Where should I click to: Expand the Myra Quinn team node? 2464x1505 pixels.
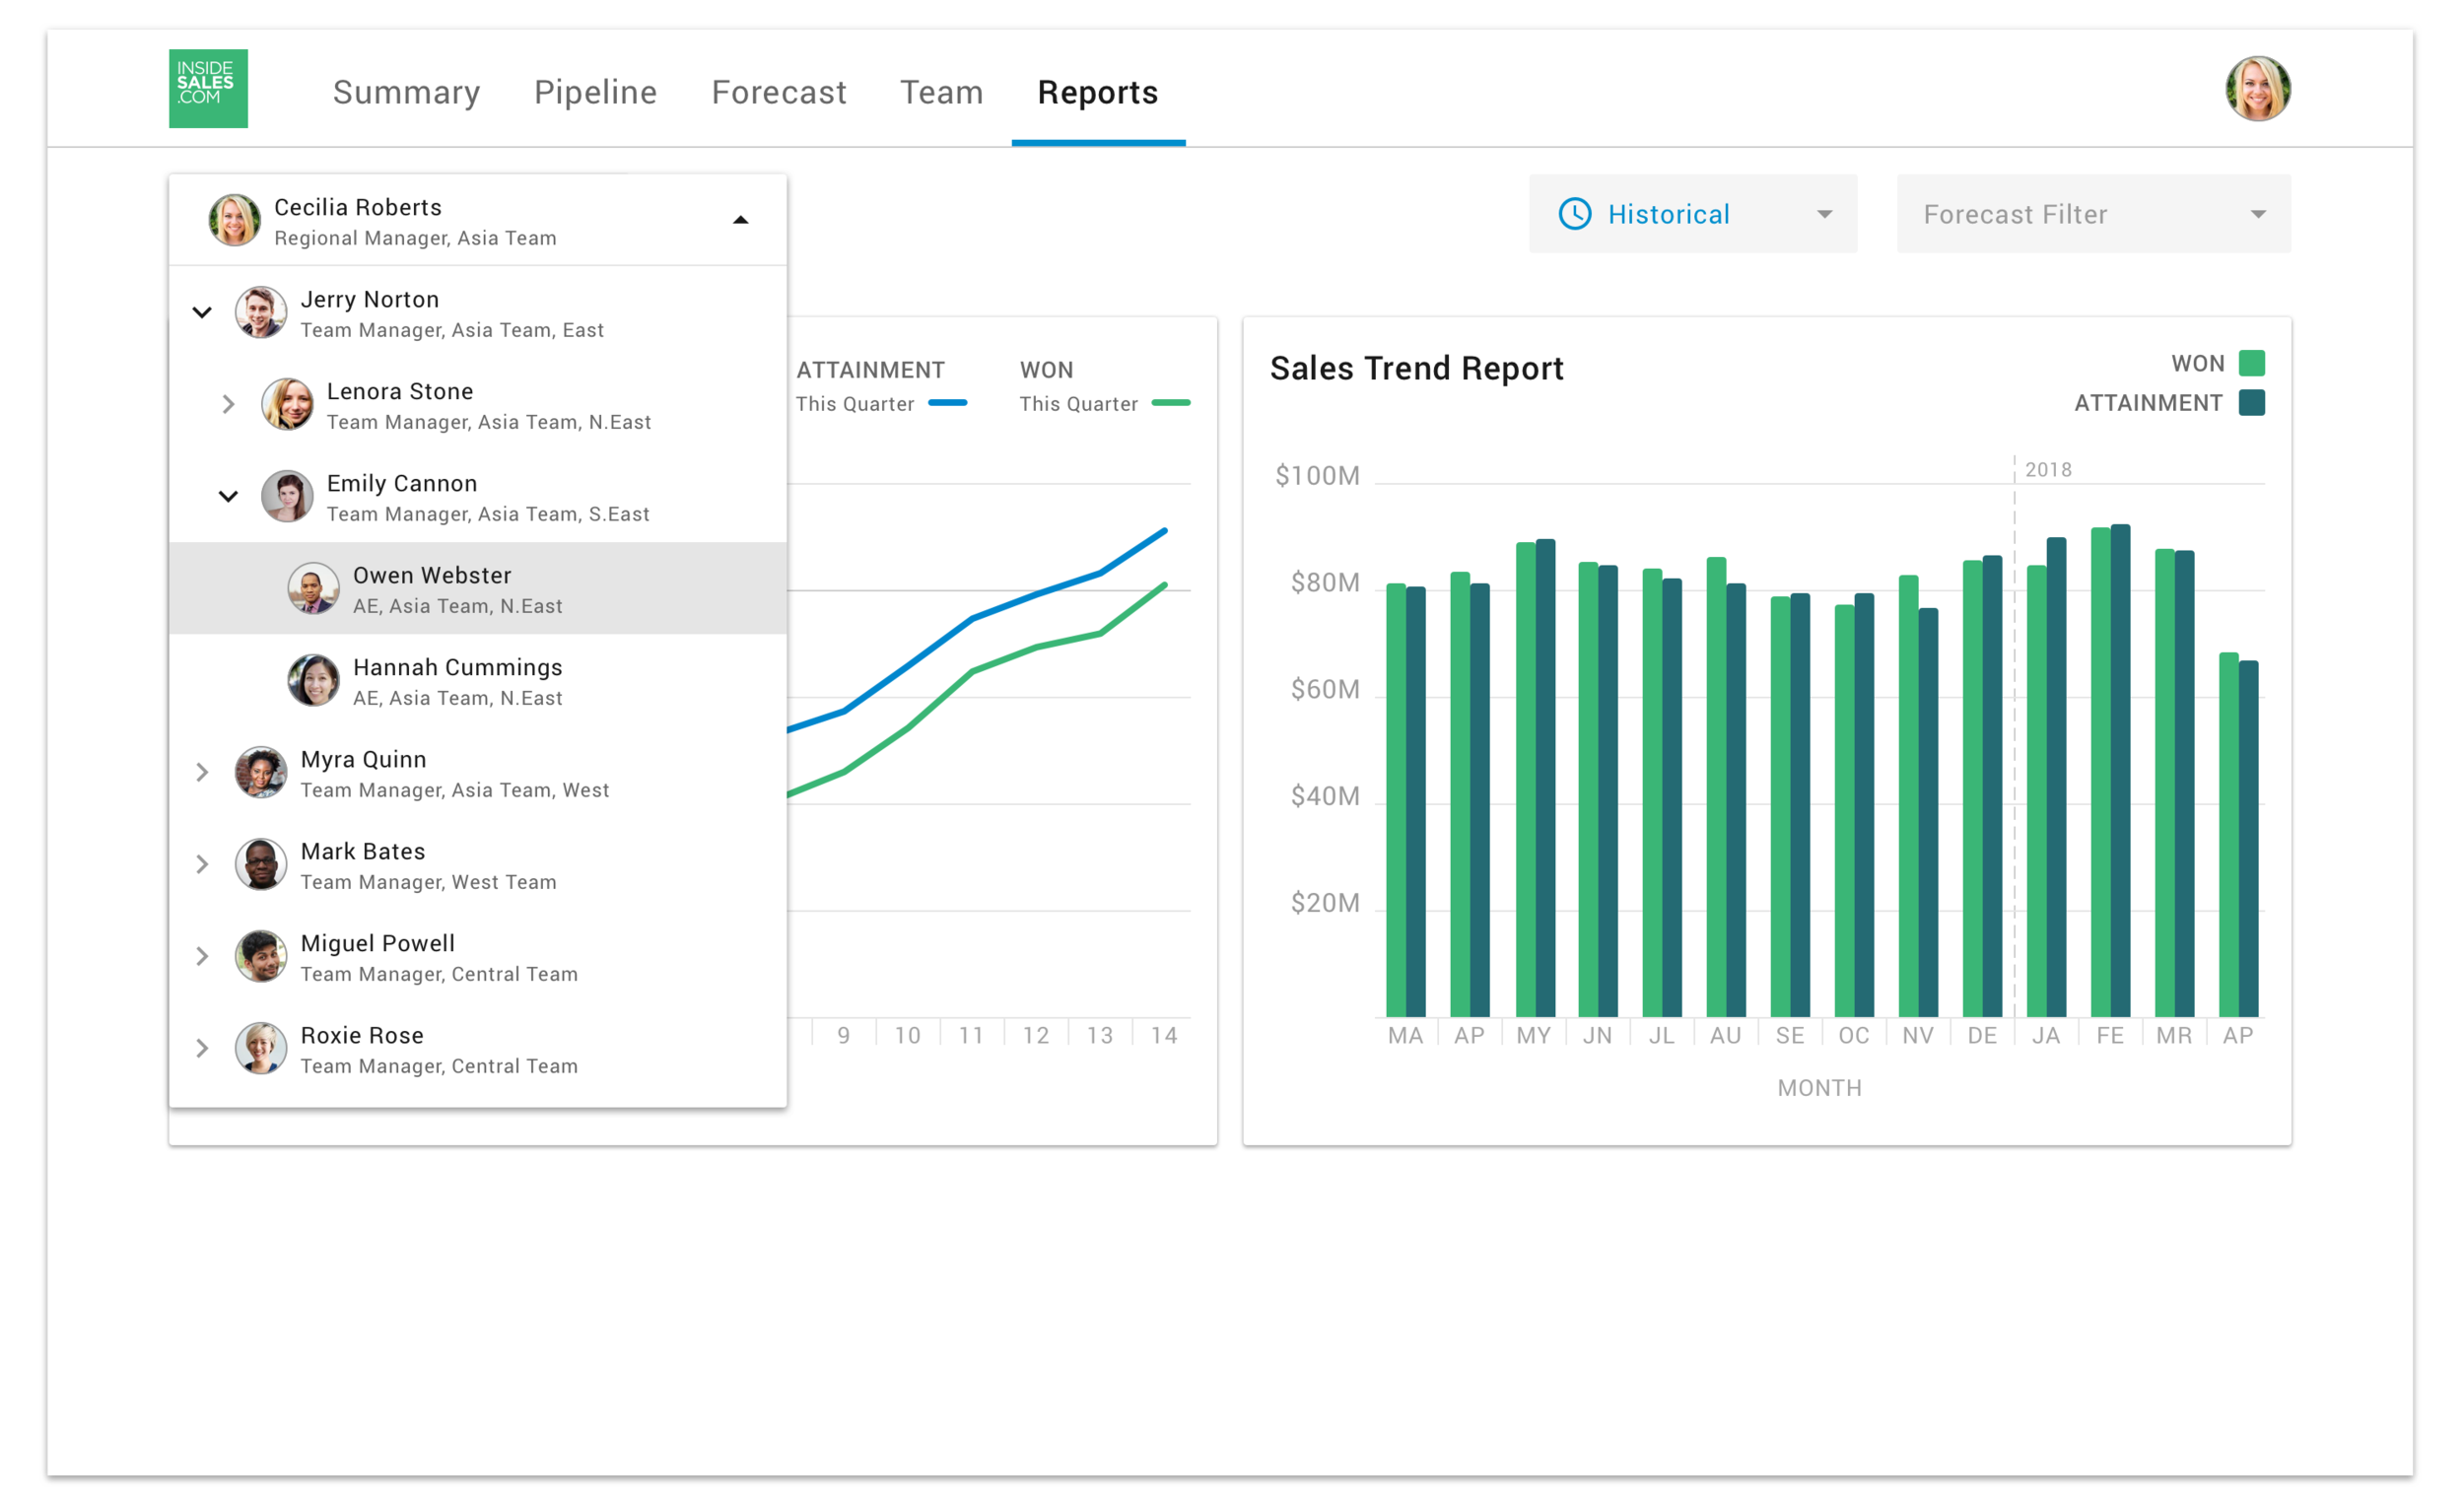point(202,773)
